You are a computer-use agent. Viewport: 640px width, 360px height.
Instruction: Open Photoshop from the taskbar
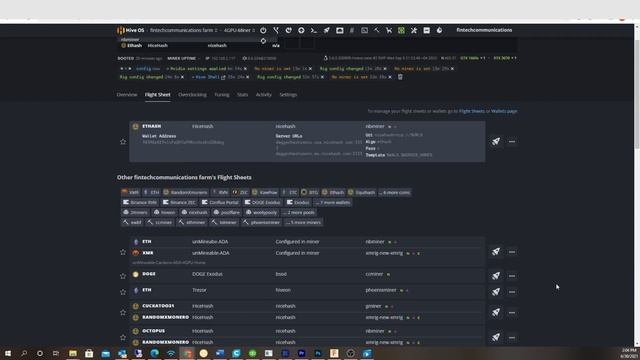tap(318, 353)
